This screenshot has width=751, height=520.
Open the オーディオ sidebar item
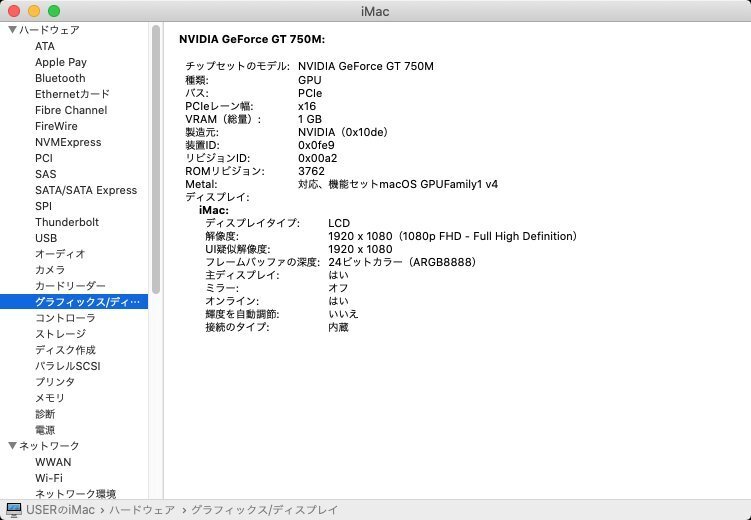60,254
